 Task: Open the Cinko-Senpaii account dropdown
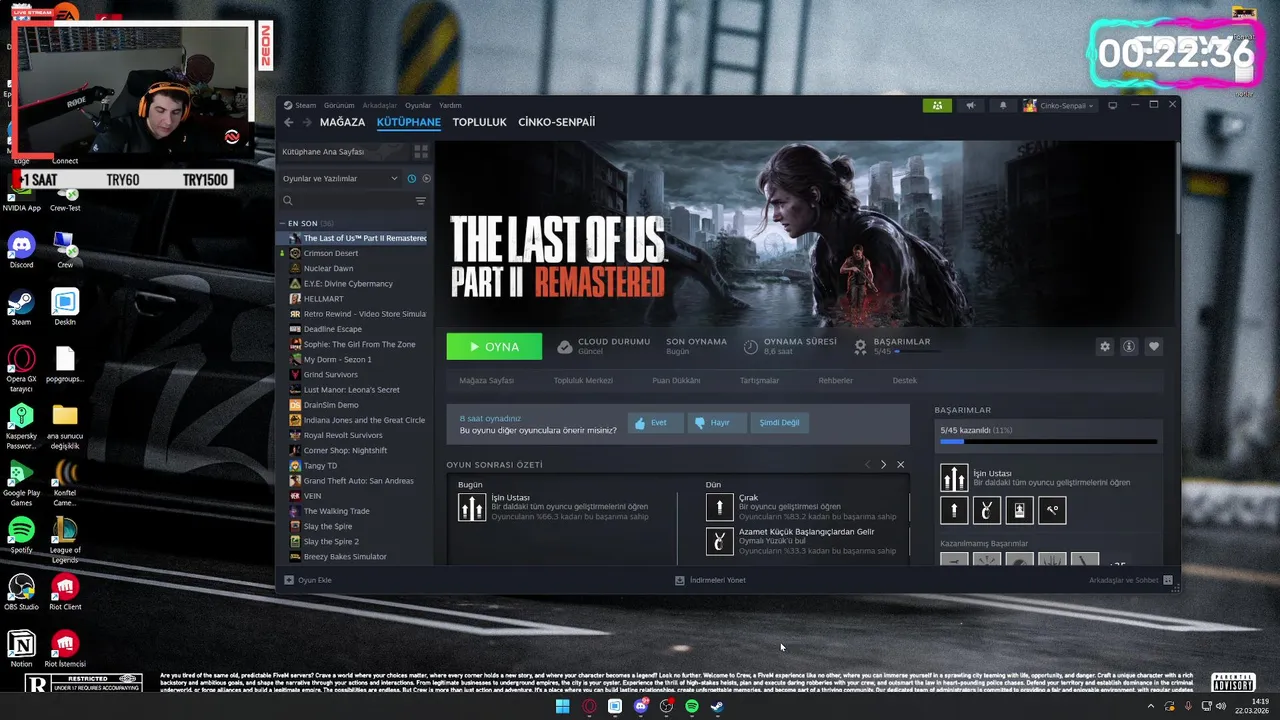pos(1059,105)
